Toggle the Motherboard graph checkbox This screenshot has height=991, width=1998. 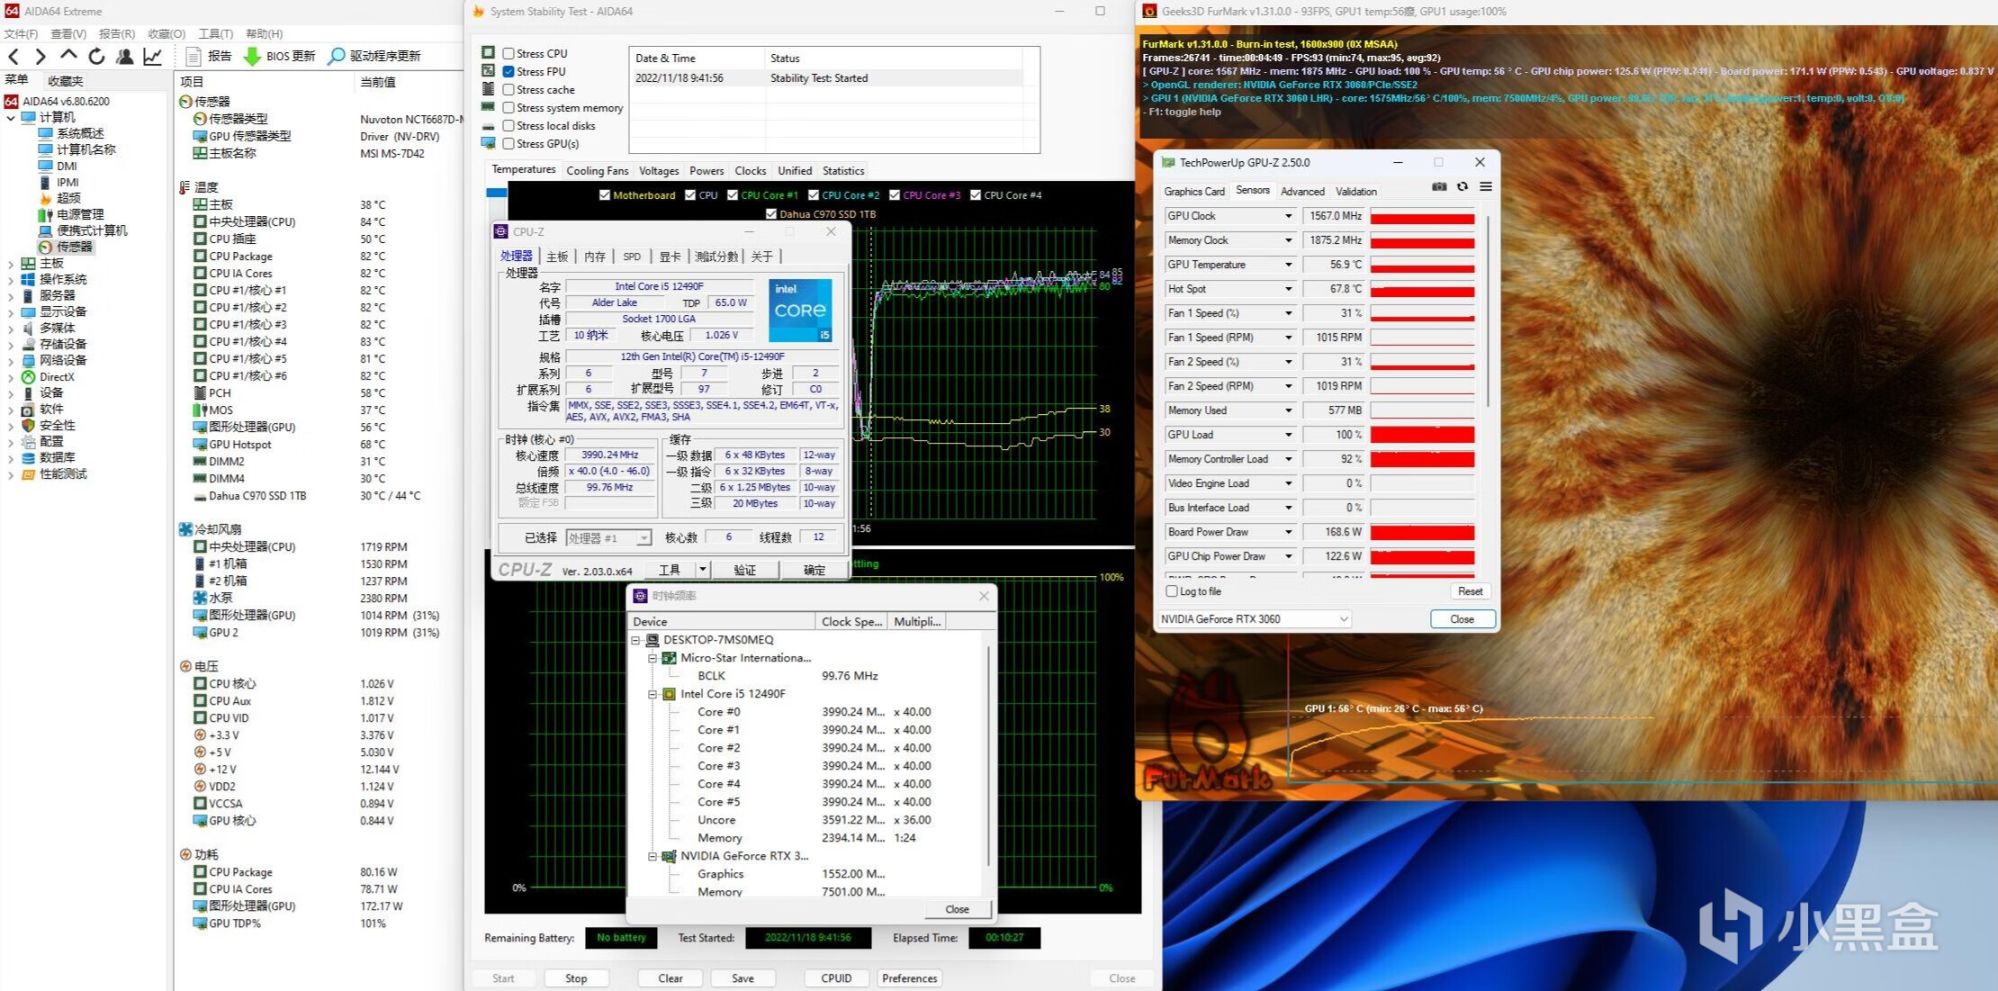pyautogui.click(x=604, y=195)
